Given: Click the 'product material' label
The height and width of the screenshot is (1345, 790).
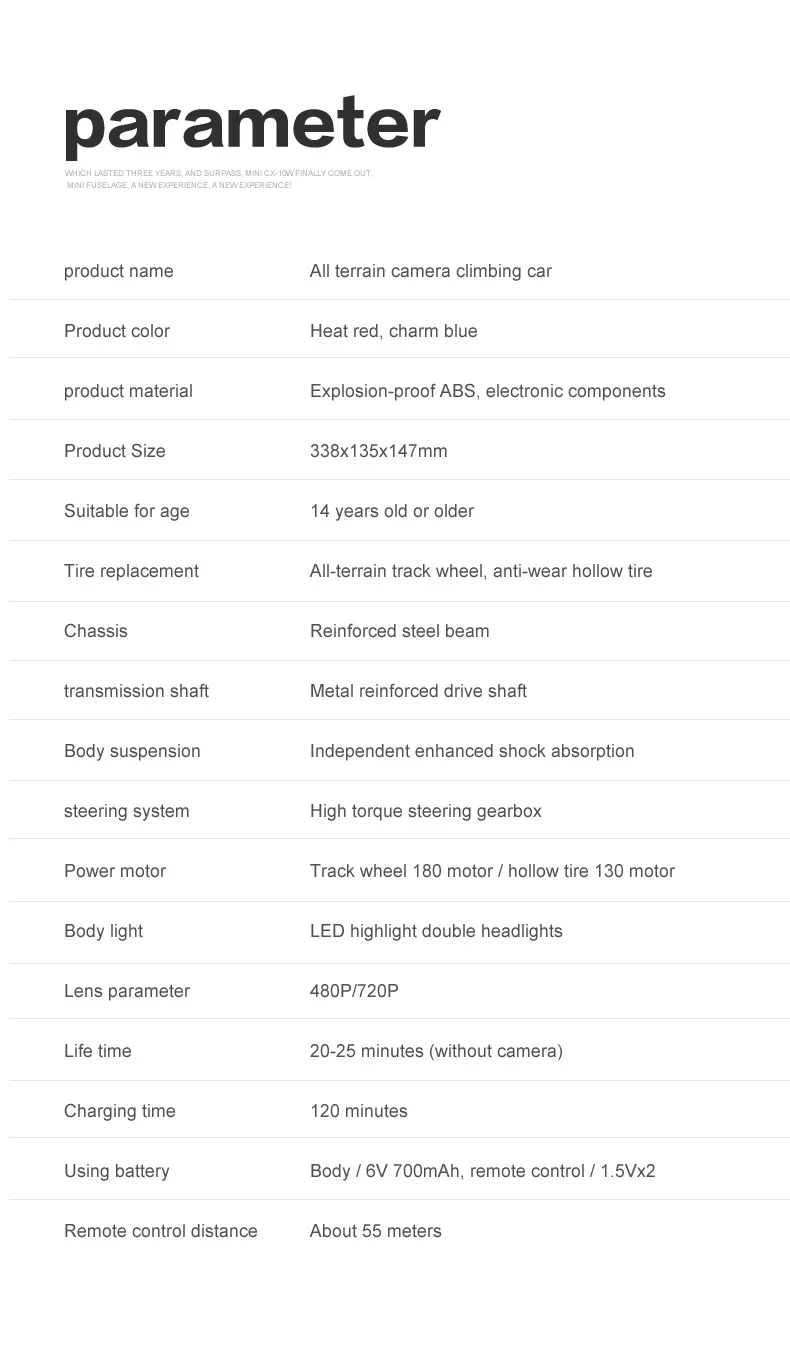Looking at the screenshot, I should 128,391.
